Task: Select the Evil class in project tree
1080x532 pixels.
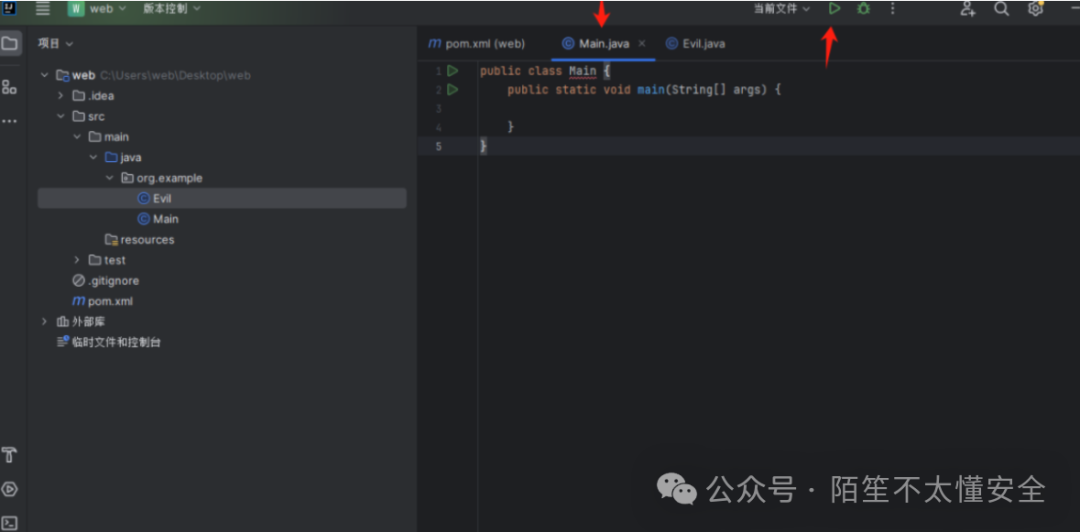Action: tap(222, 198)
